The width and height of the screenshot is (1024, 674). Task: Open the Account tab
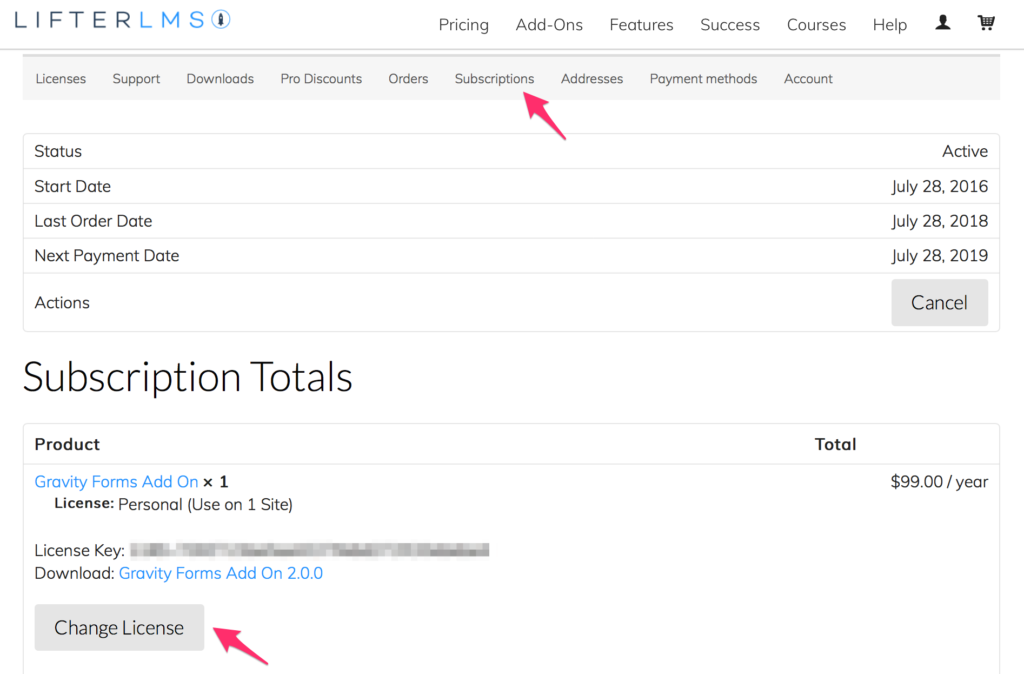click(x=808, y=78)
